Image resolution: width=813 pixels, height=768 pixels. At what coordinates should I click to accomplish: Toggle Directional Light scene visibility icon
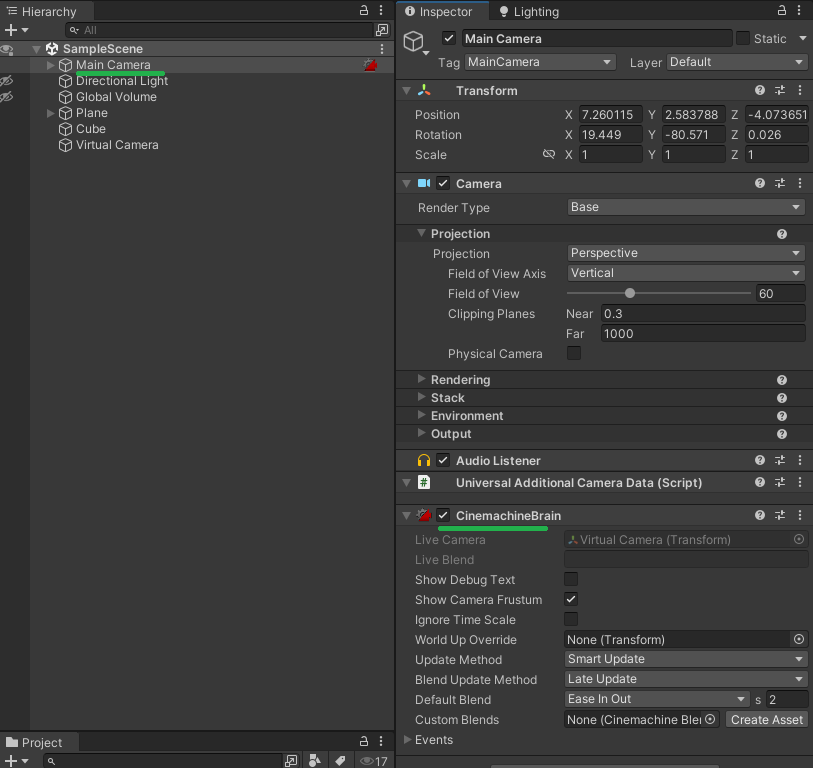pos(6,81)
